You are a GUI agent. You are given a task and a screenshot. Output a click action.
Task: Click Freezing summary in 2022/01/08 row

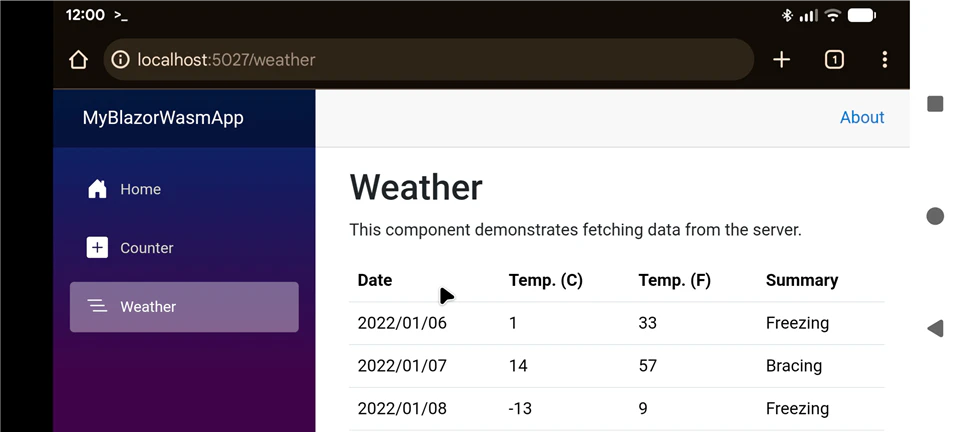tap(797, 409)
